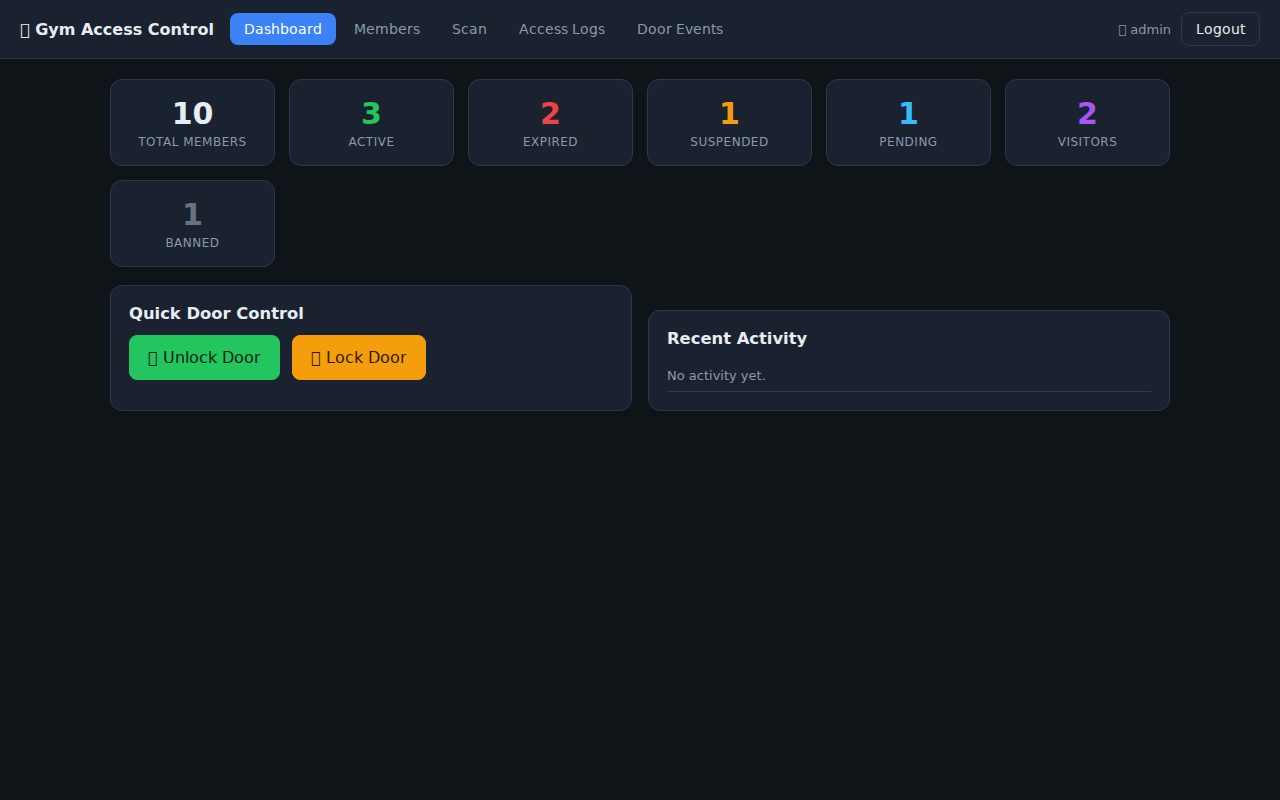
Task: Switch to Door Events
Action: 680,29
